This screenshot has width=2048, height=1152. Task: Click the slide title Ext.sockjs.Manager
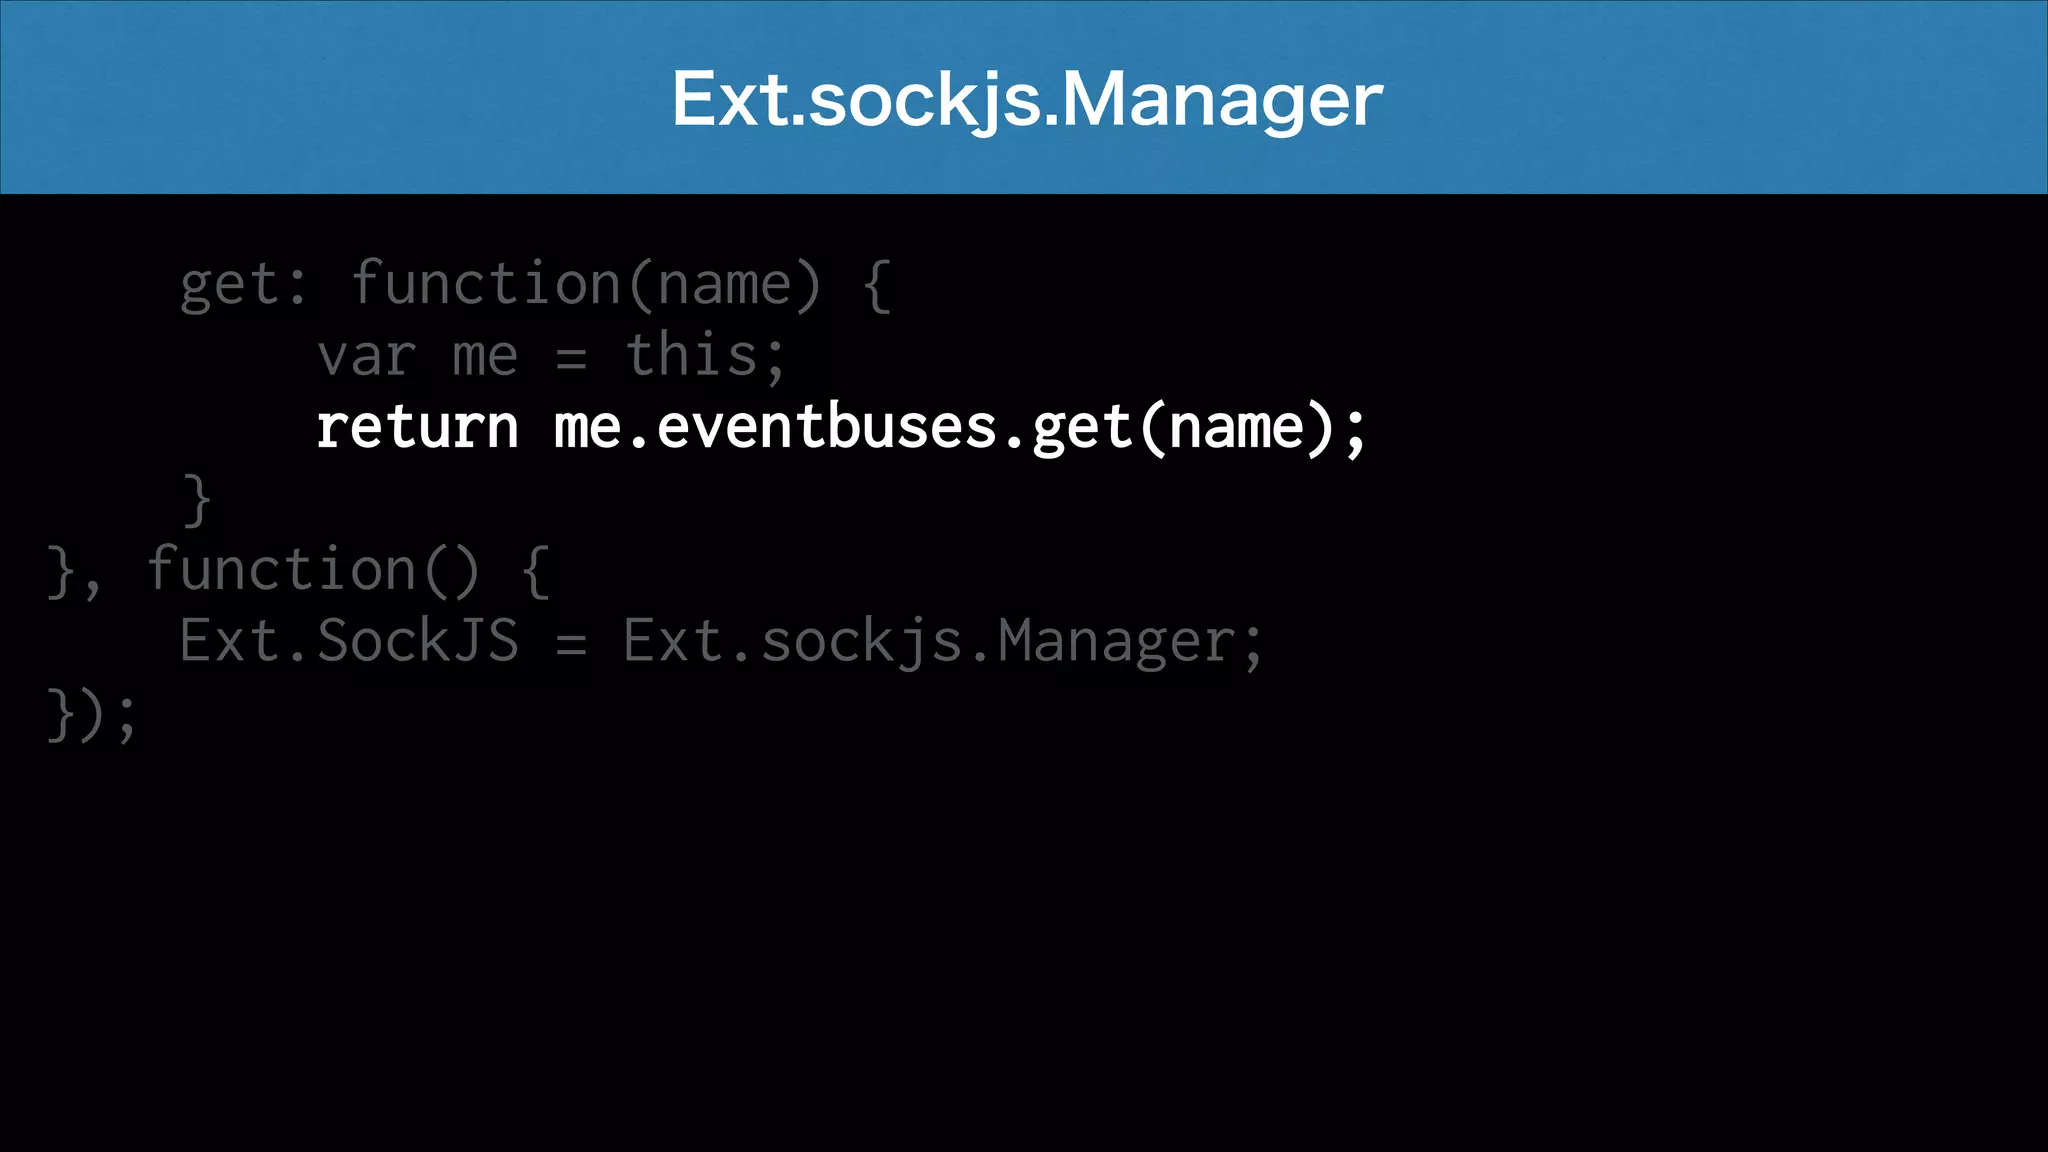pos(1027,100)
